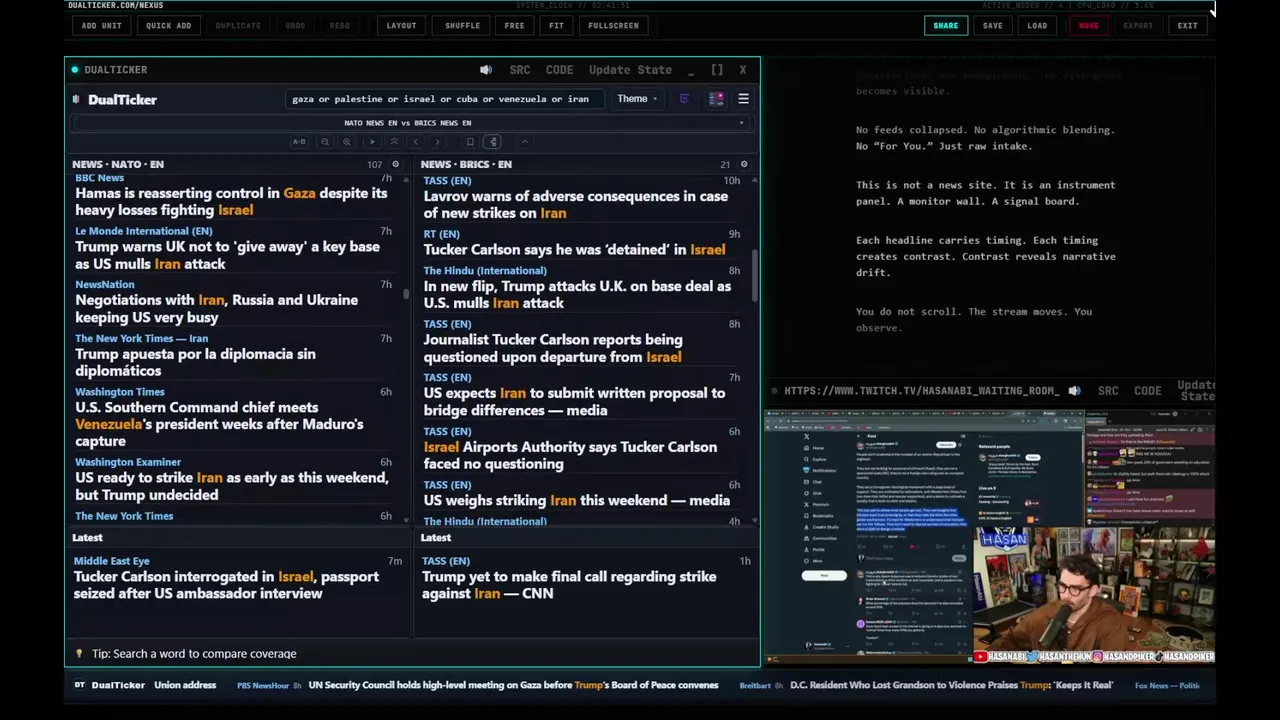The height and width of the screenshot is (720, 1280).
Task: Click the FULLSCREEN button
Action: tap(613, 25)
